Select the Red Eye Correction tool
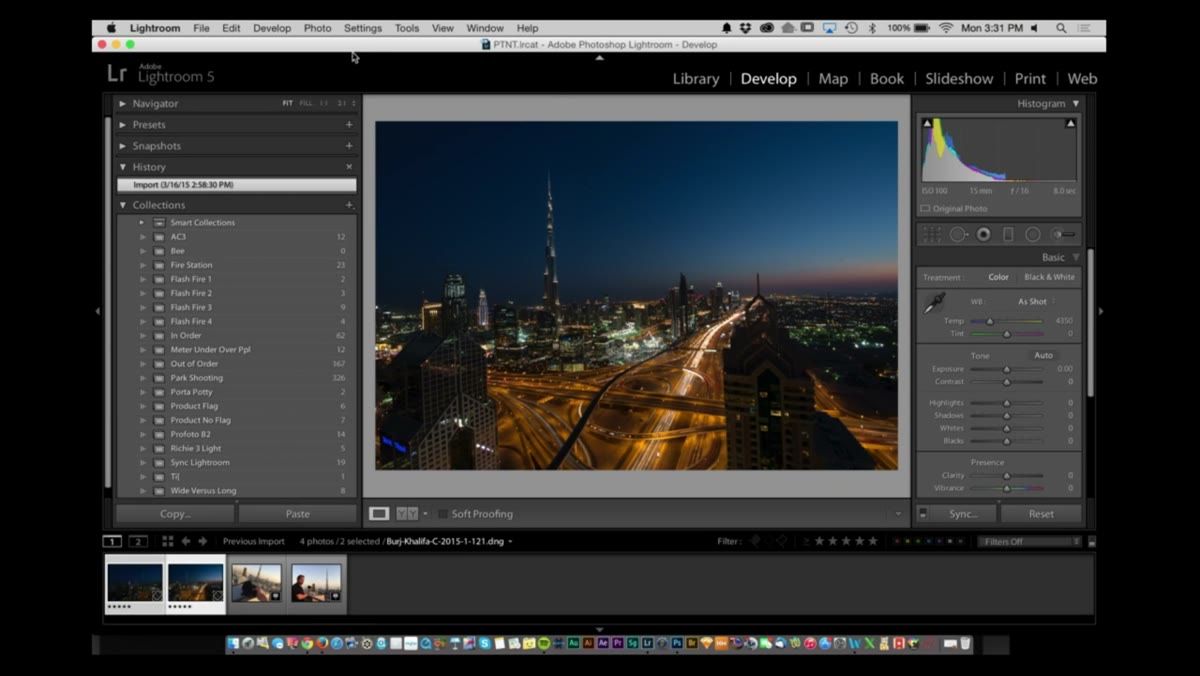This screenshot has height=676, width=1200. [983, 234]
